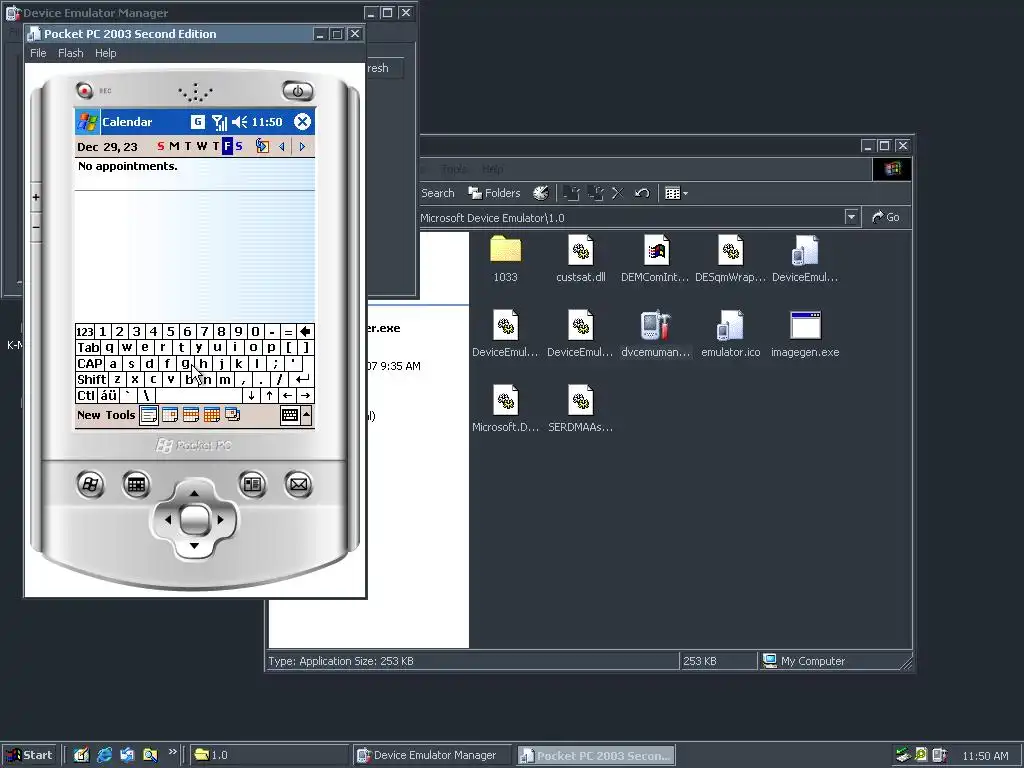Tap the return key on soft keyboard
This screenshot has width=1024, height=768.
tap(302, 379)
